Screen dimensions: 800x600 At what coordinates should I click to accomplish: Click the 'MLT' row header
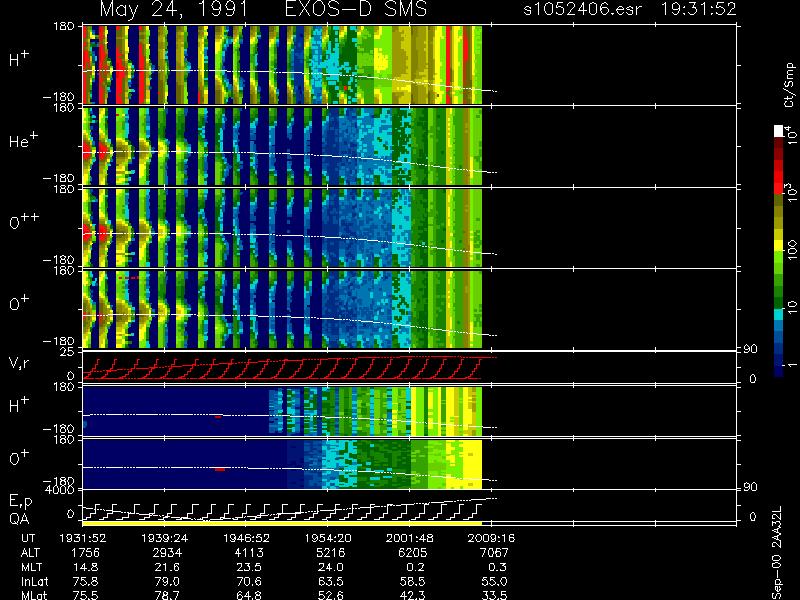click(31, 567)
